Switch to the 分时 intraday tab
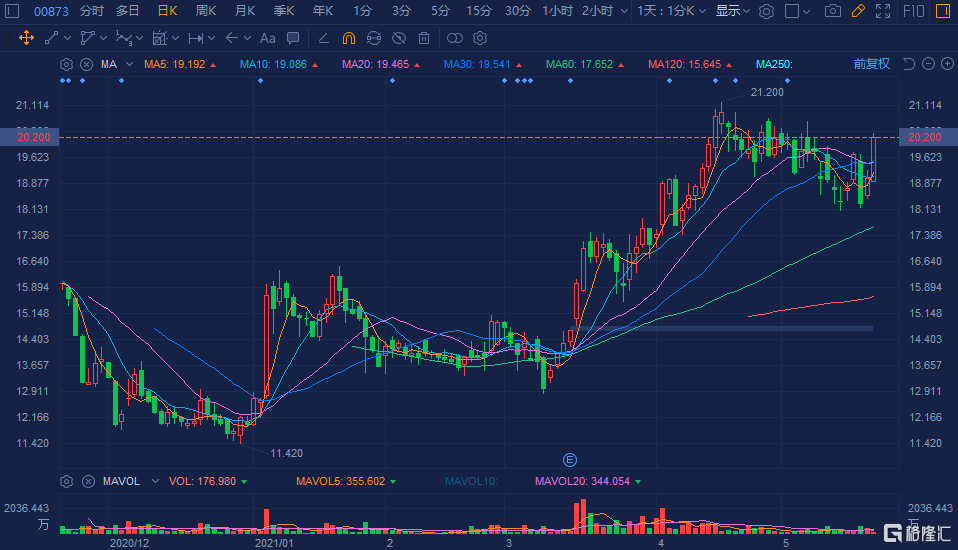This screenshot has width=958, height=550. click(x=91, y=11)
